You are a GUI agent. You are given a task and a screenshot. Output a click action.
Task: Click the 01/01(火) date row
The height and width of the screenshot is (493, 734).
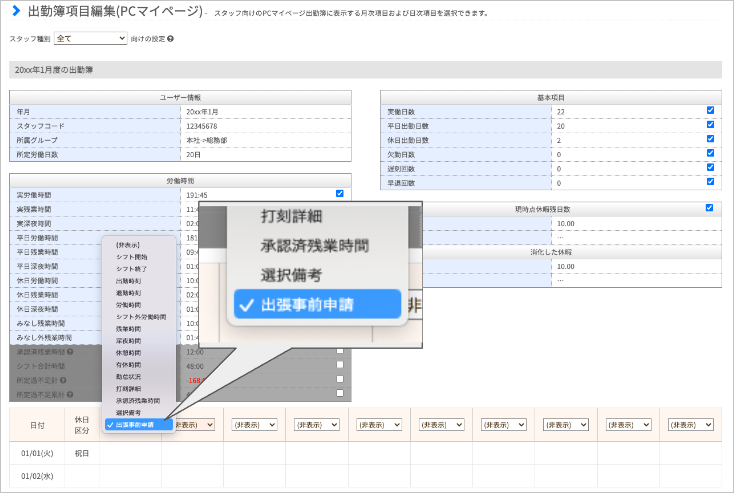[365, 453]
